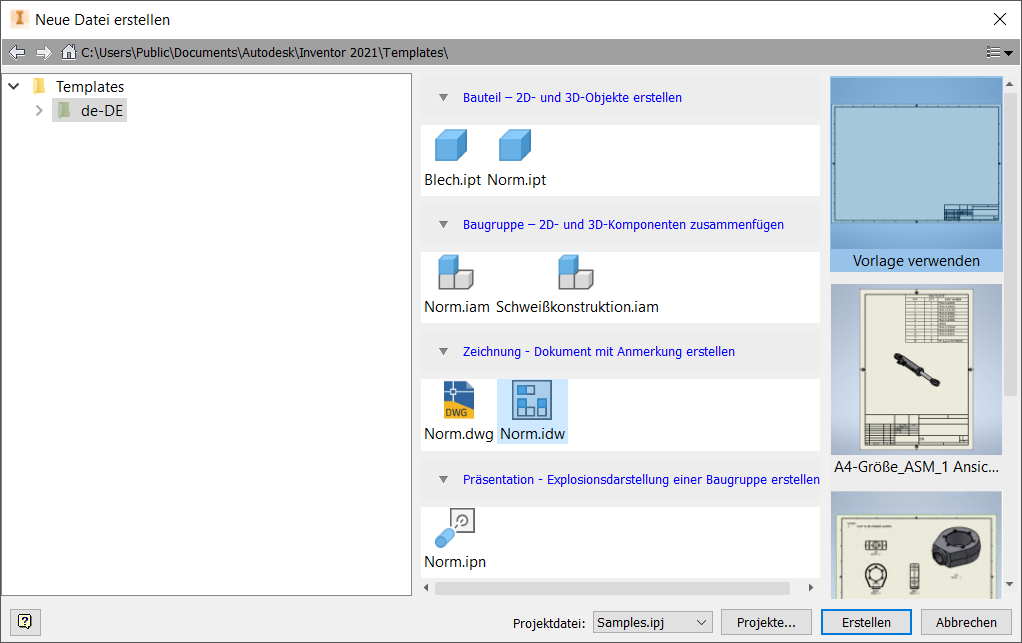Go back with the left arrow icon

tap(18, 52)
